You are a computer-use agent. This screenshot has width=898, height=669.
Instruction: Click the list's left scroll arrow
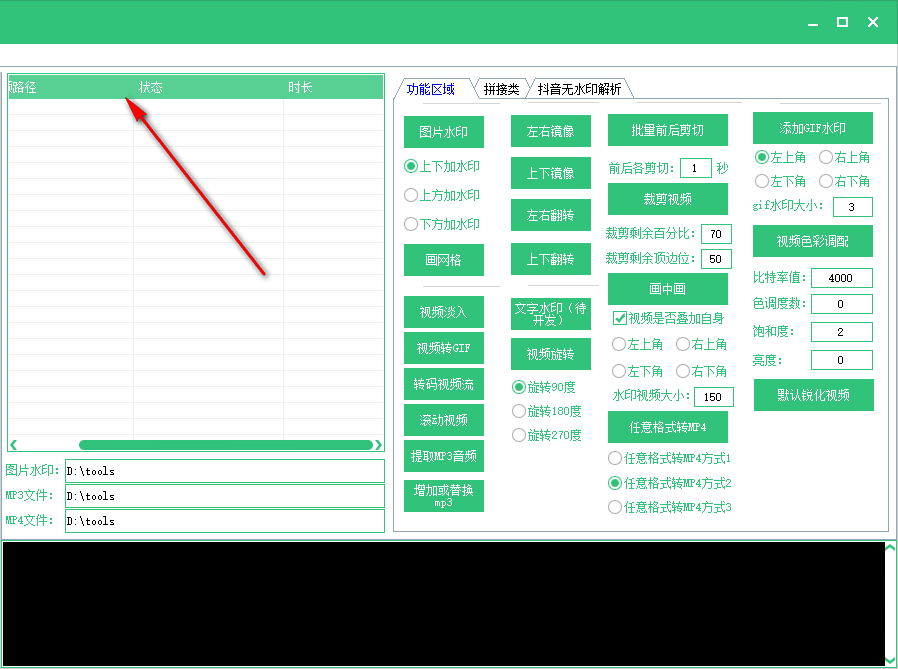[13, 445]
